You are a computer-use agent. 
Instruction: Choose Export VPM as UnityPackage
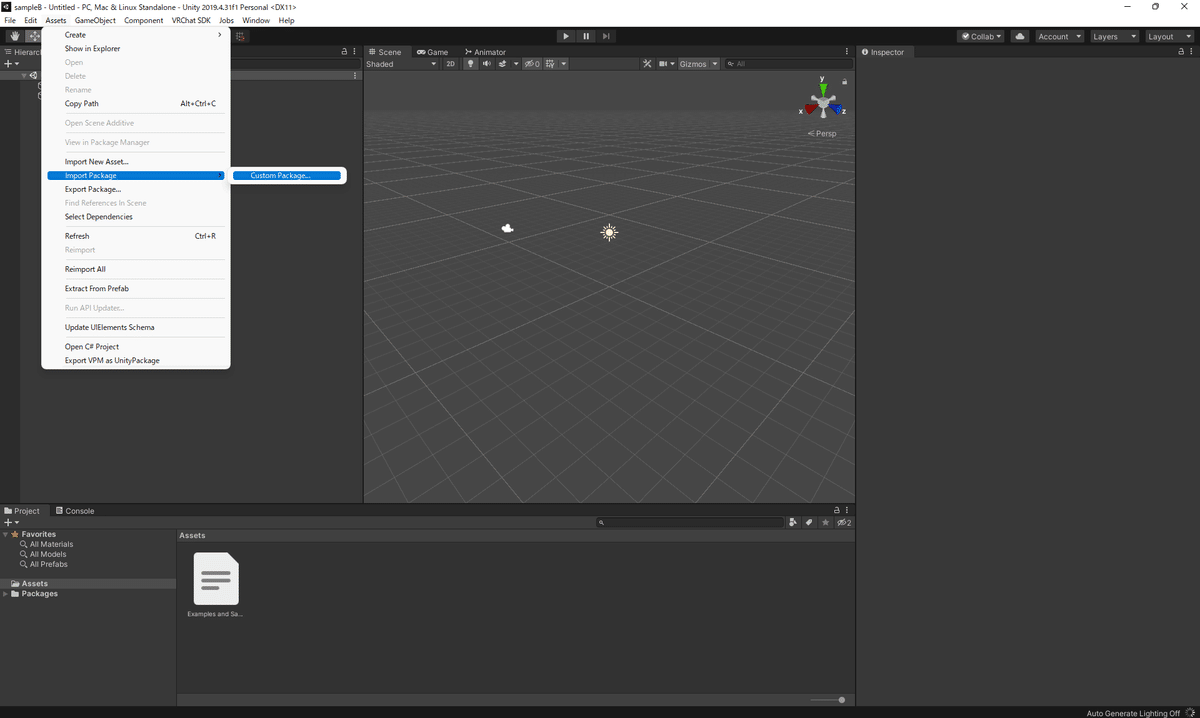point(136,361)
